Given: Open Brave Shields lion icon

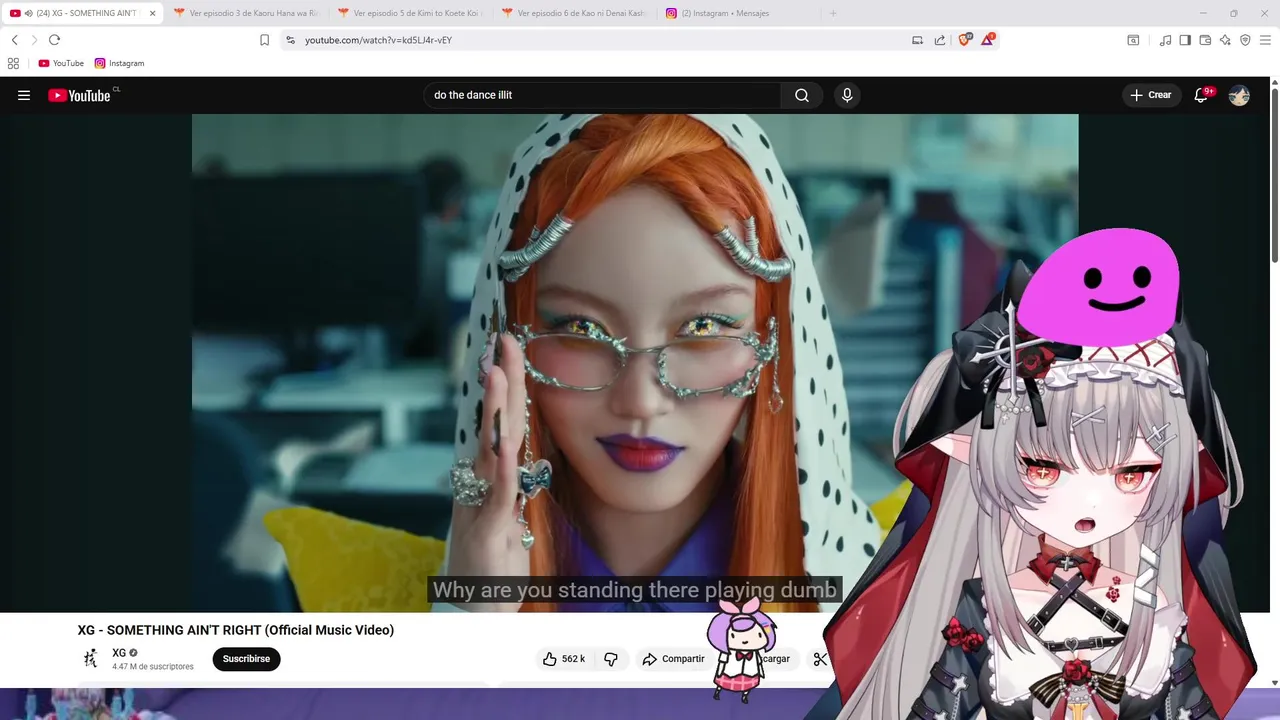Looking at the screenshot, I should click(964, 40).
